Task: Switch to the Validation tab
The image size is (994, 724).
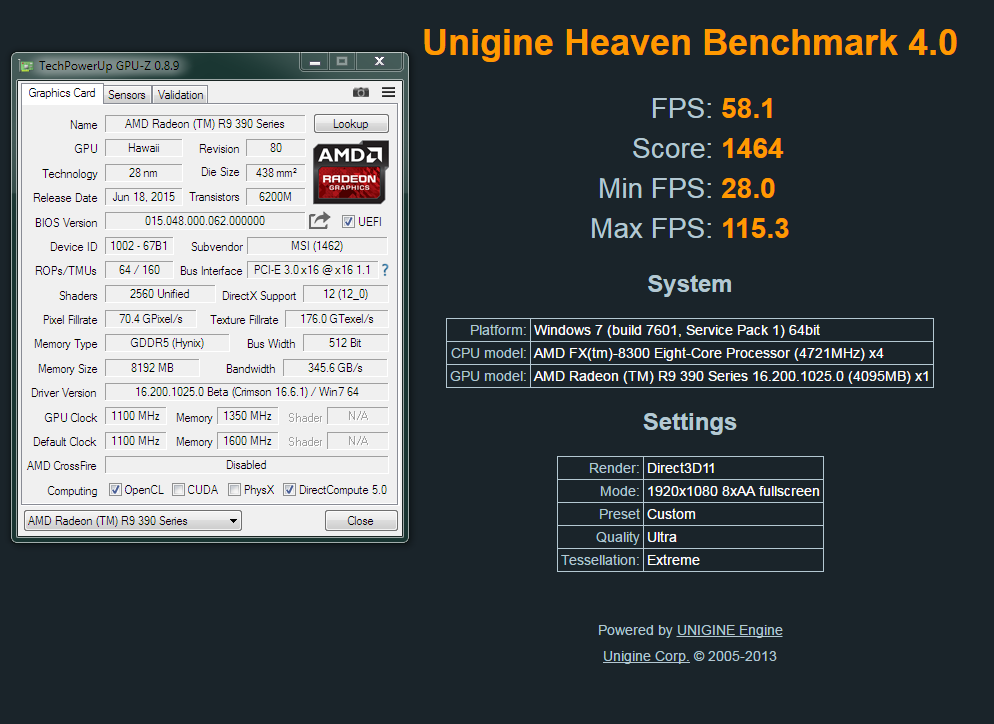Action: (x=181, y=94)
